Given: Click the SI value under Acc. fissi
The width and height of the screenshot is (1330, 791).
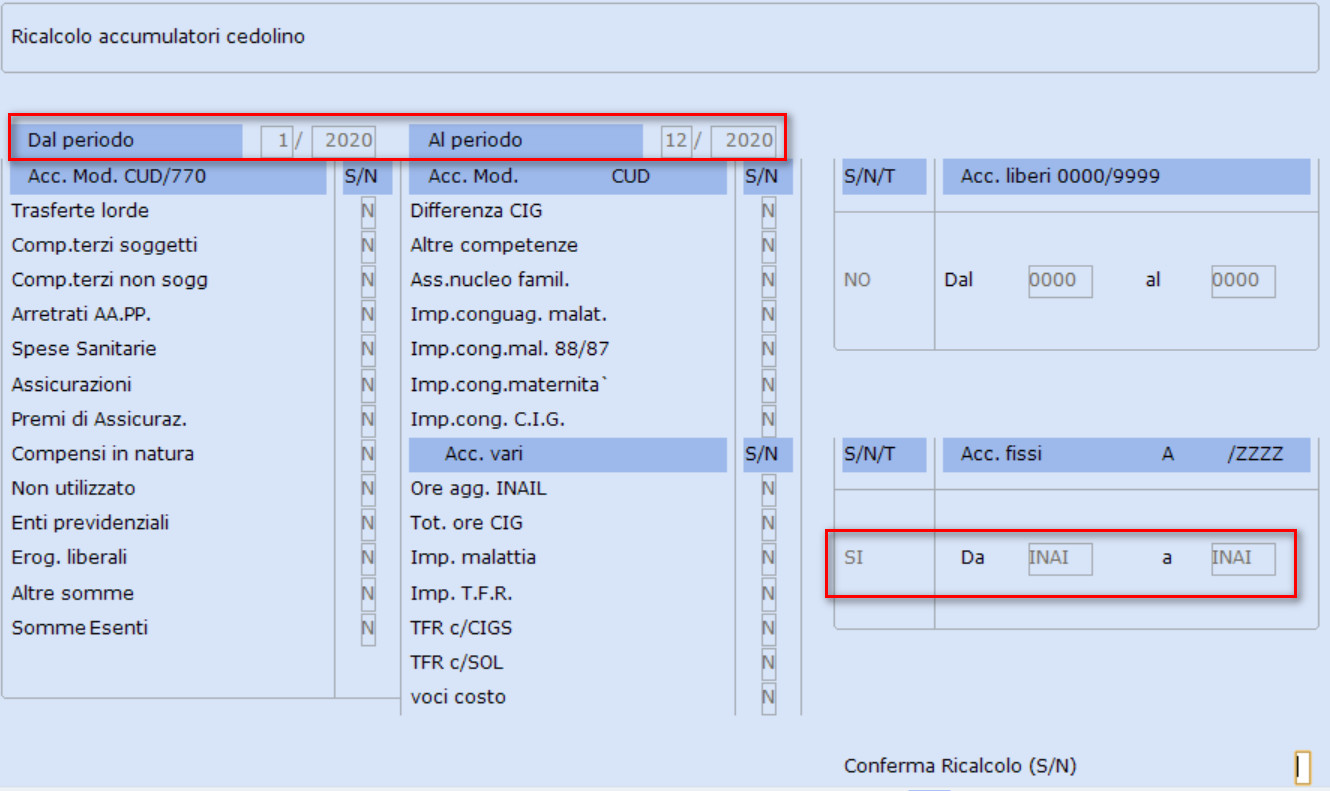Looking at the screenshot, I should click(853, 558).
